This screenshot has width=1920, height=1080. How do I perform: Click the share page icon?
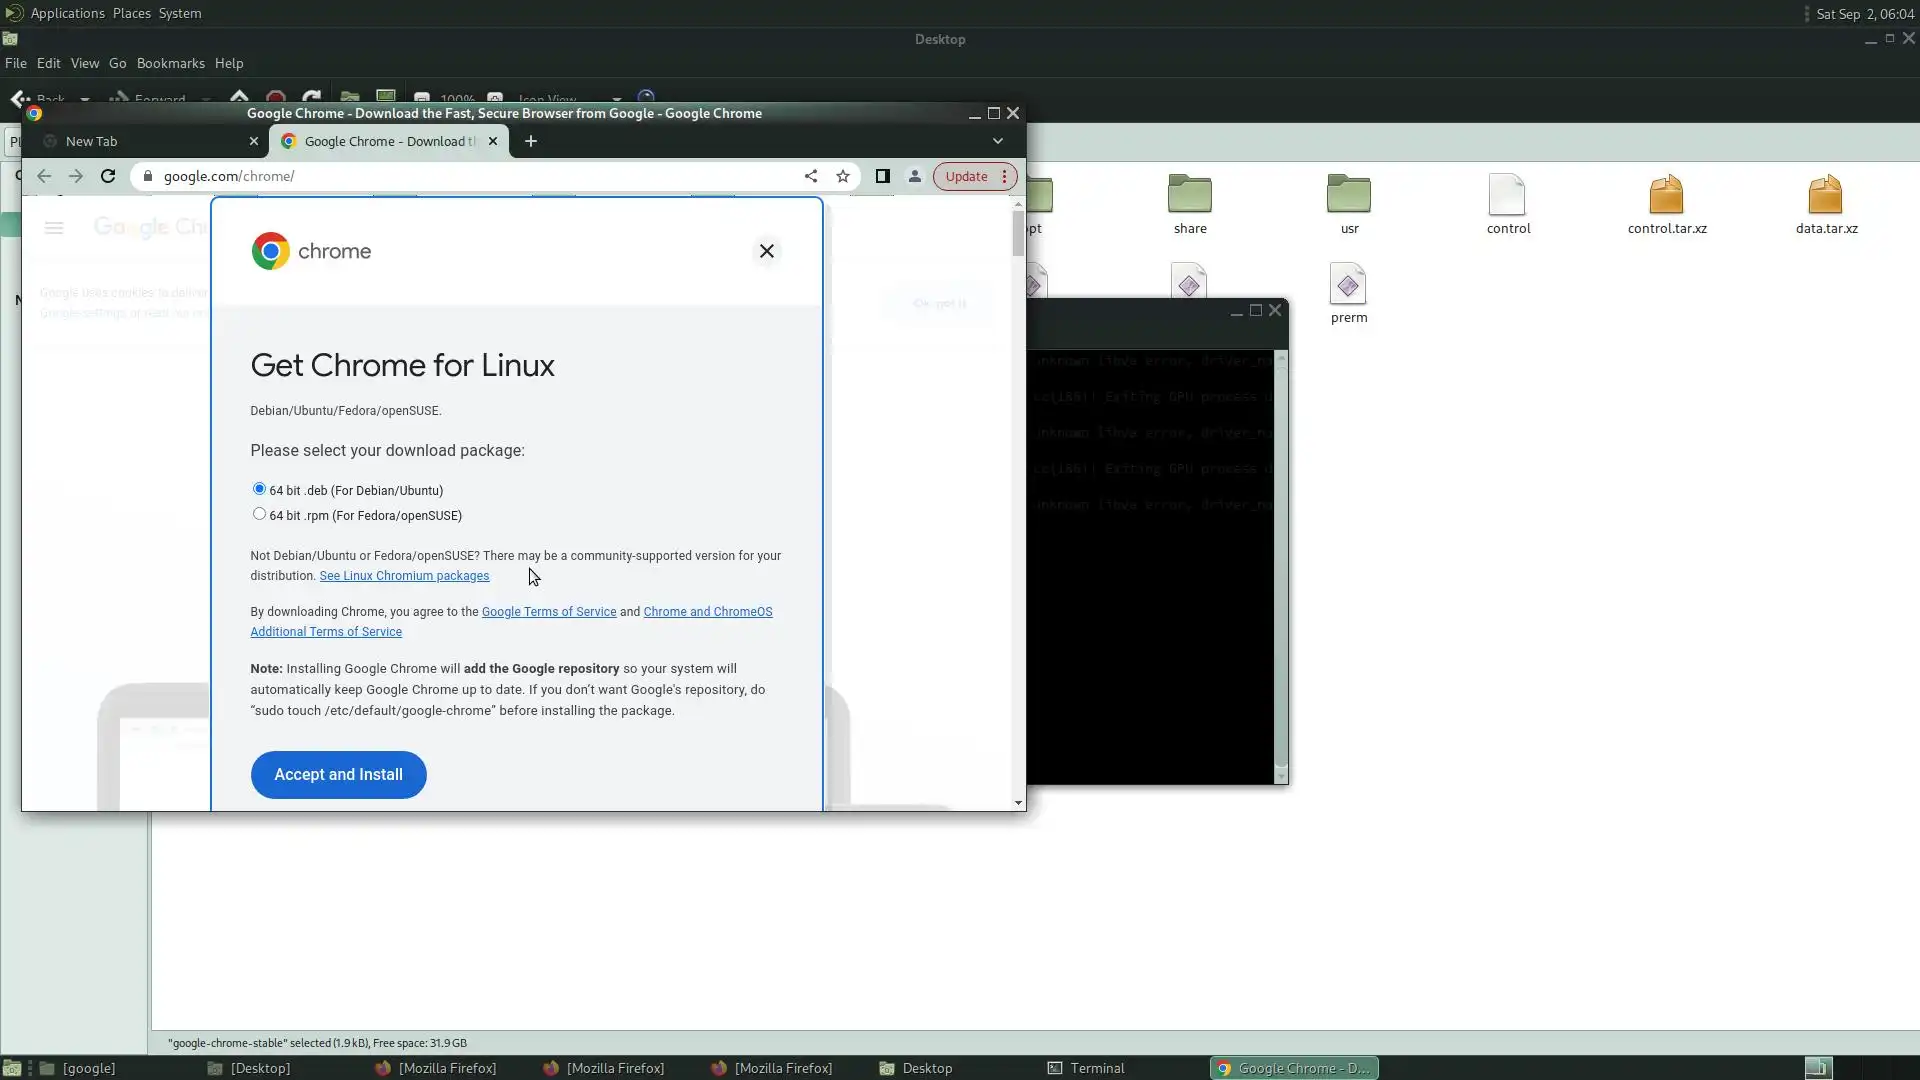tap(811, 176)
